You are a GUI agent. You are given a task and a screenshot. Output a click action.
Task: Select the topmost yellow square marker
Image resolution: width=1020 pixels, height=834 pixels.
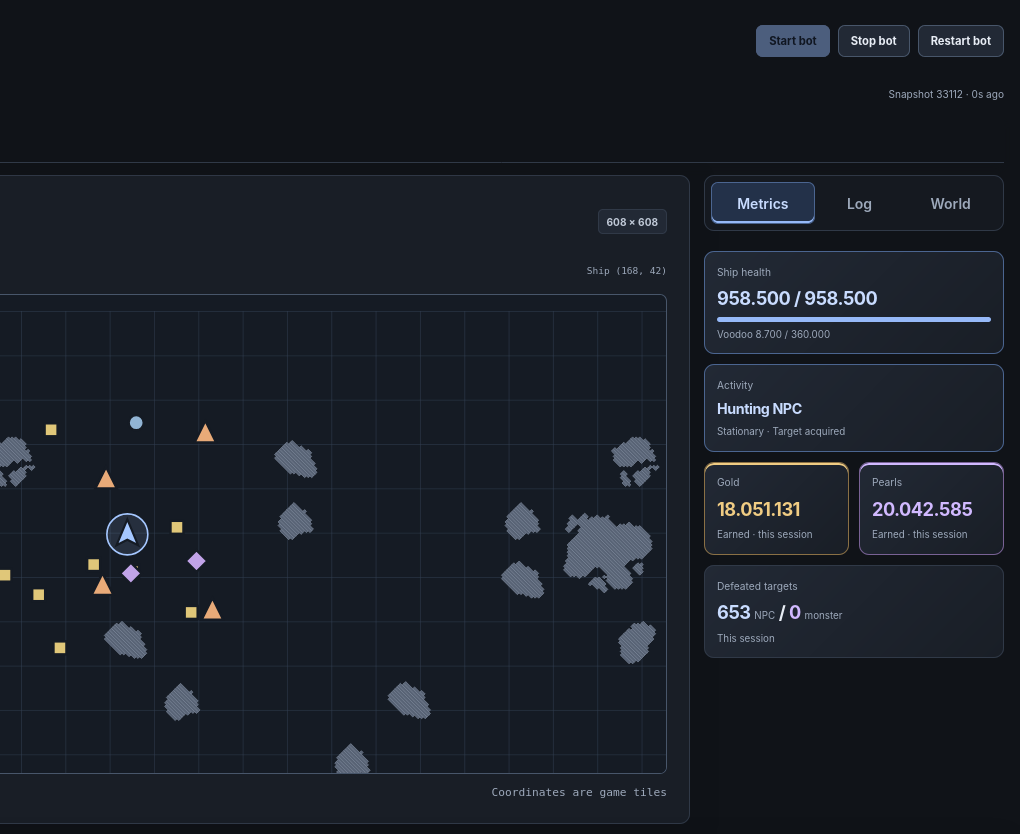[51, 429]
